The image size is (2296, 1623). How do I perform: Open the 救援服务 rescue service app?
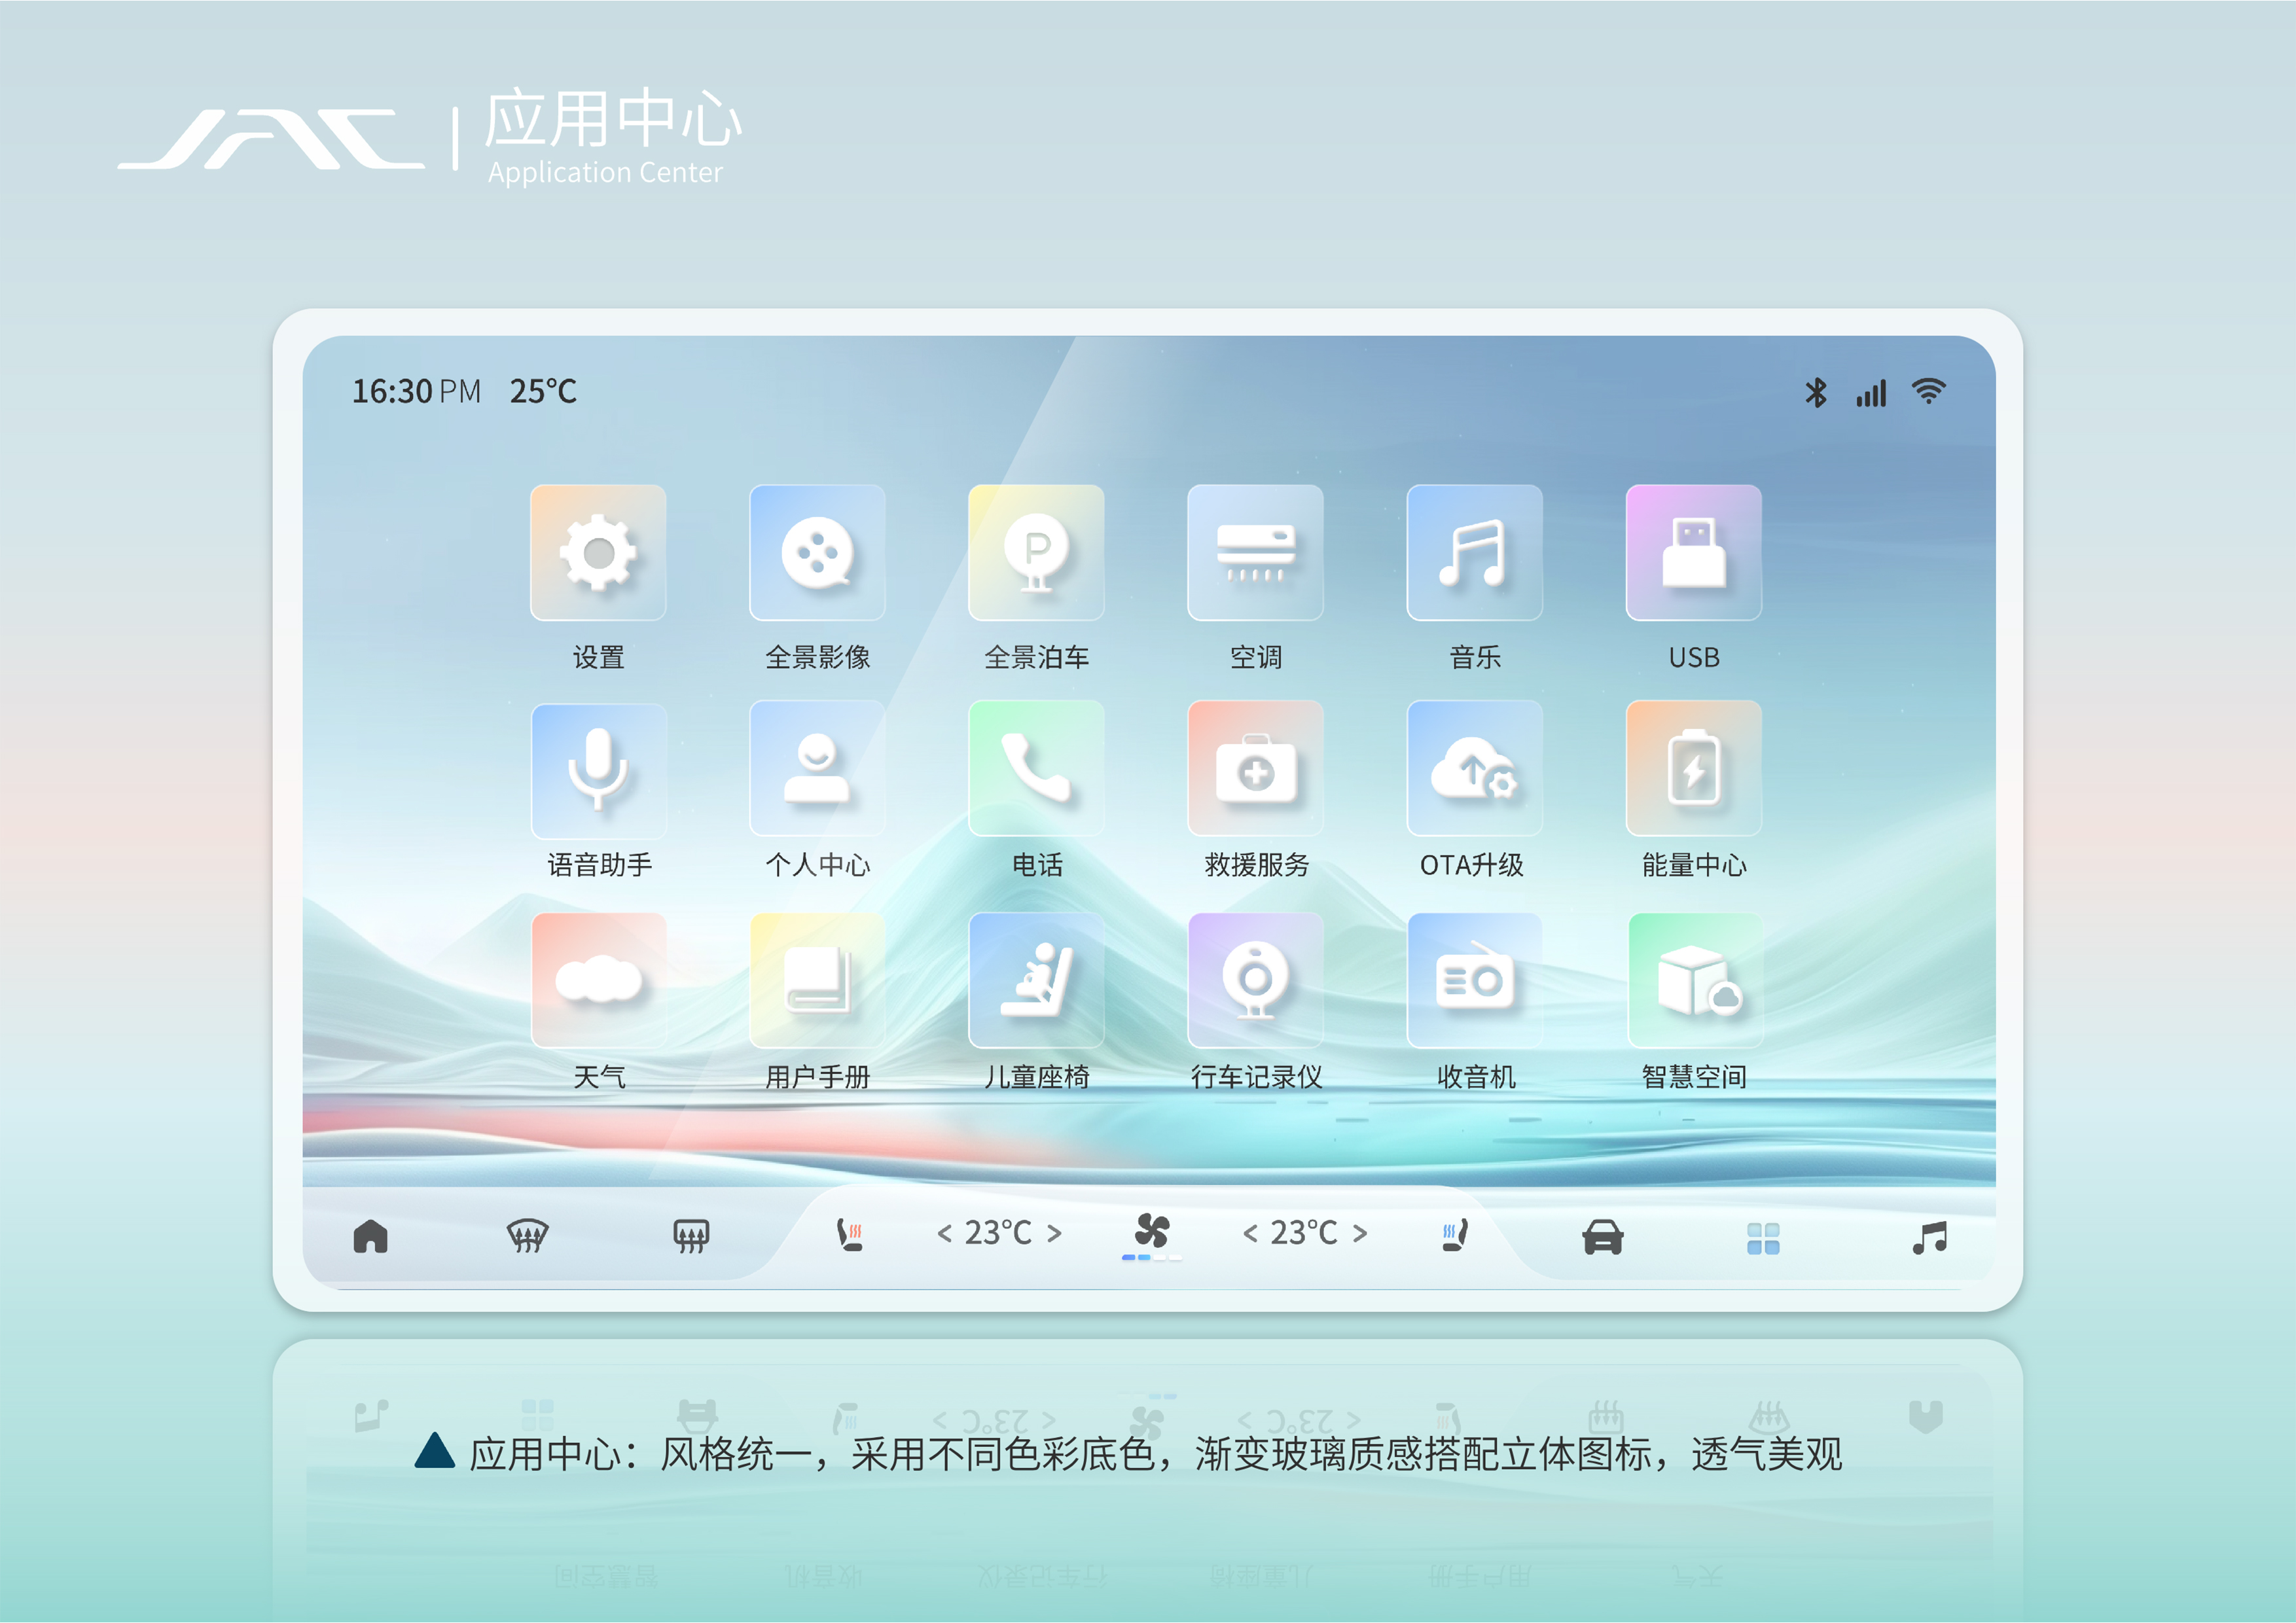click(1255, 769)
